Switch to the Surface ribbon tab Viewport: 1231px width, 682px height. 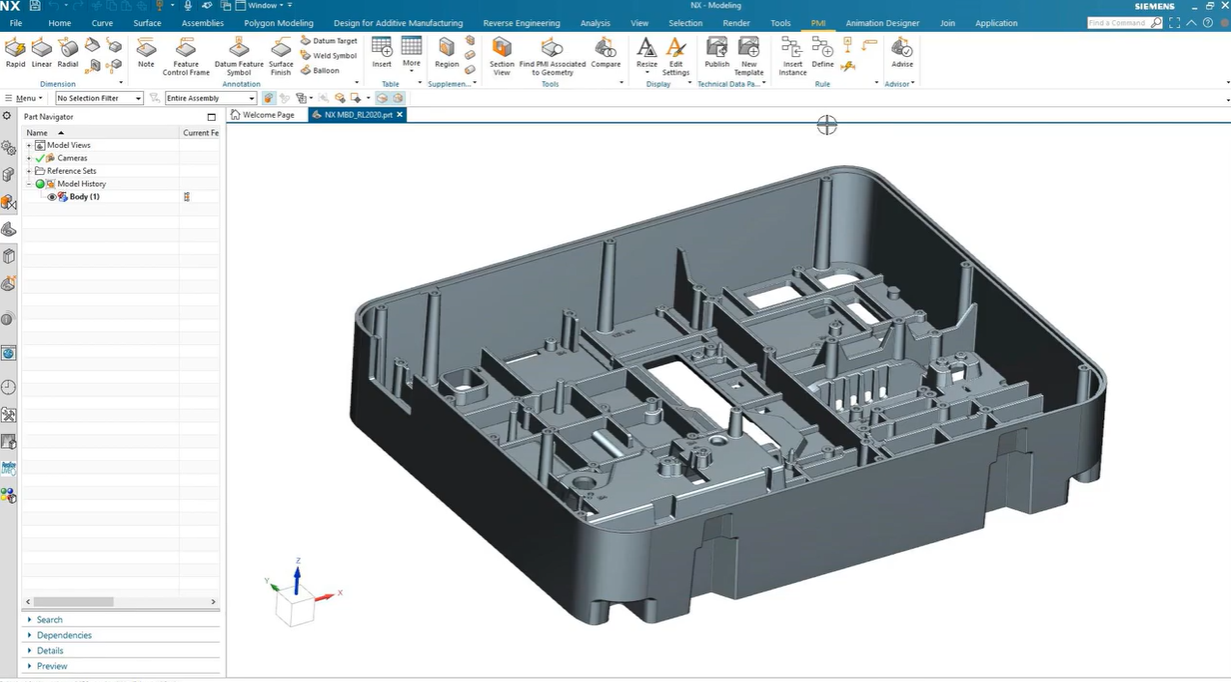click(147, 23)
